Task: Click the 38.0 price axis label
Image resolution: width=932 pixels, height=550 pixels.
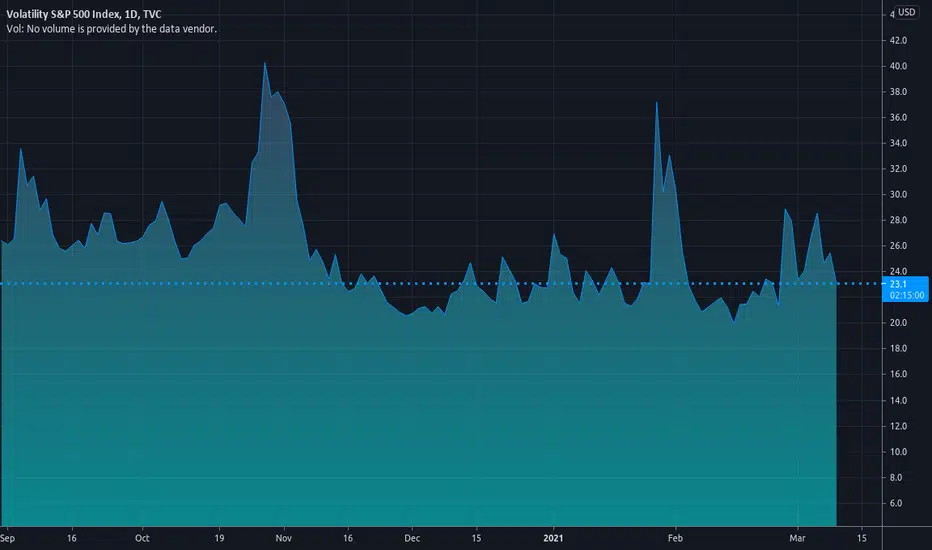Action: 898,92
